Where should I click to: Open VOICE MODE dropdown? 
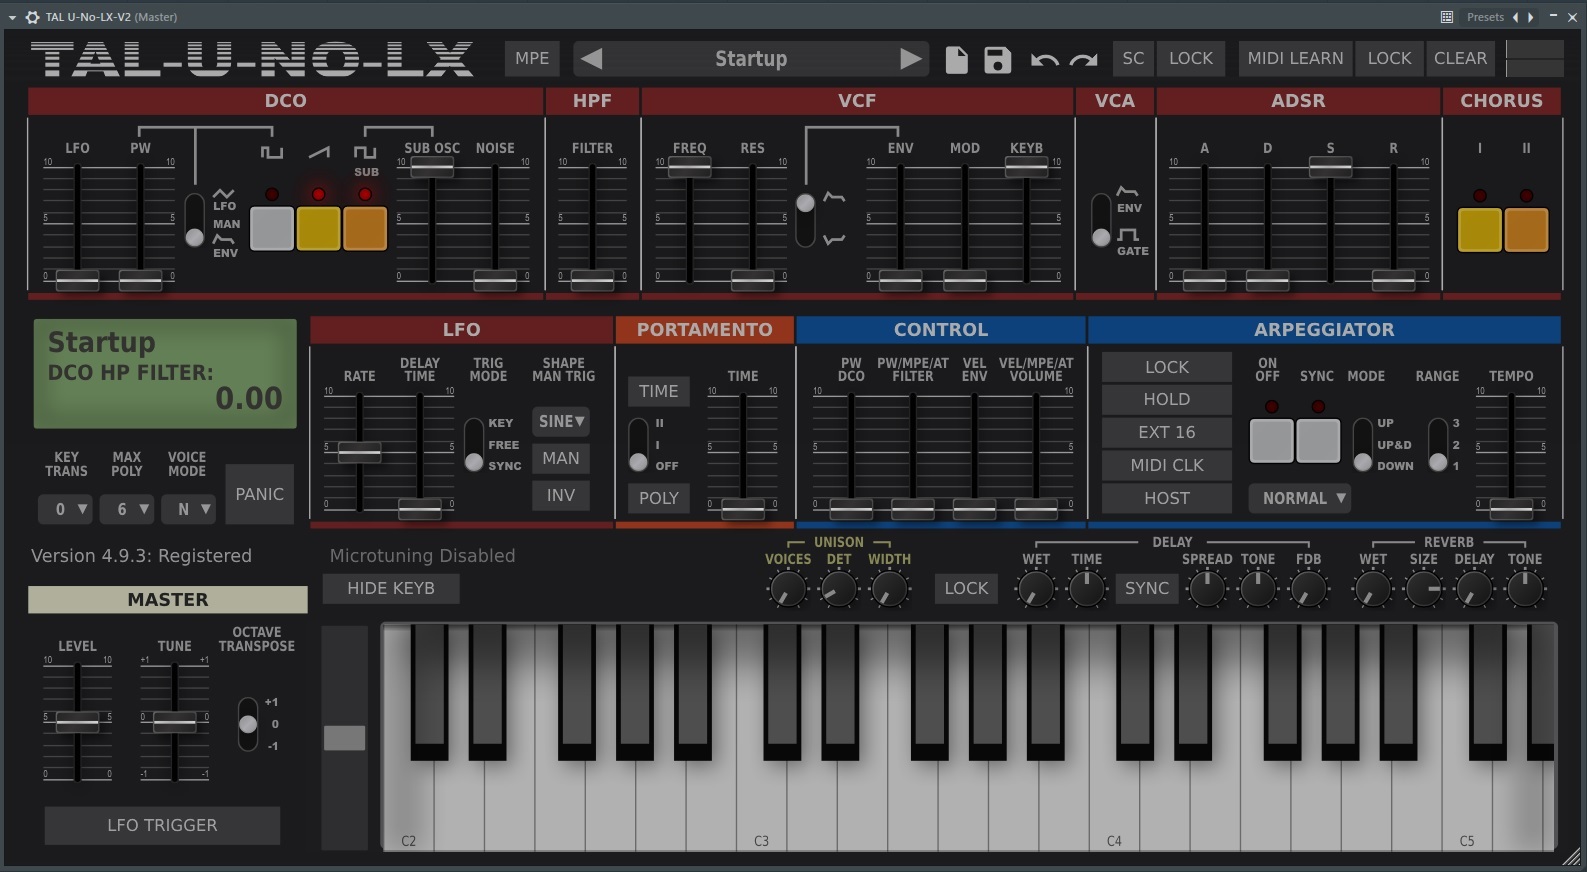click(x=187, y=509)
